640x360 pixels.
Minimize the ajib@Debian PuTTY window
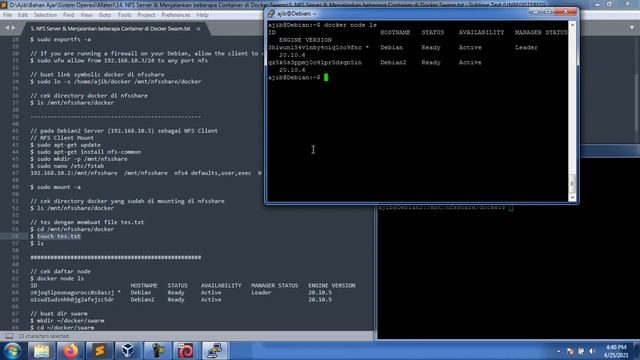[536, 12]
